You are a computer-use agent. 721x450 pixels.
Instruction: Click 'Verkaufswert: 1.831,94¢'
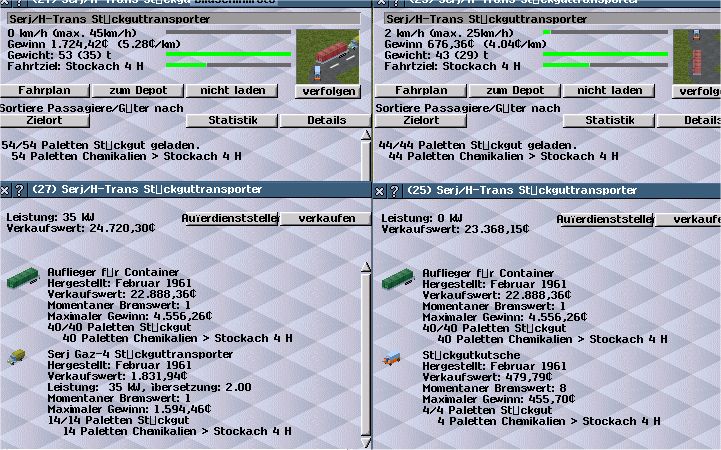point(117,376)
